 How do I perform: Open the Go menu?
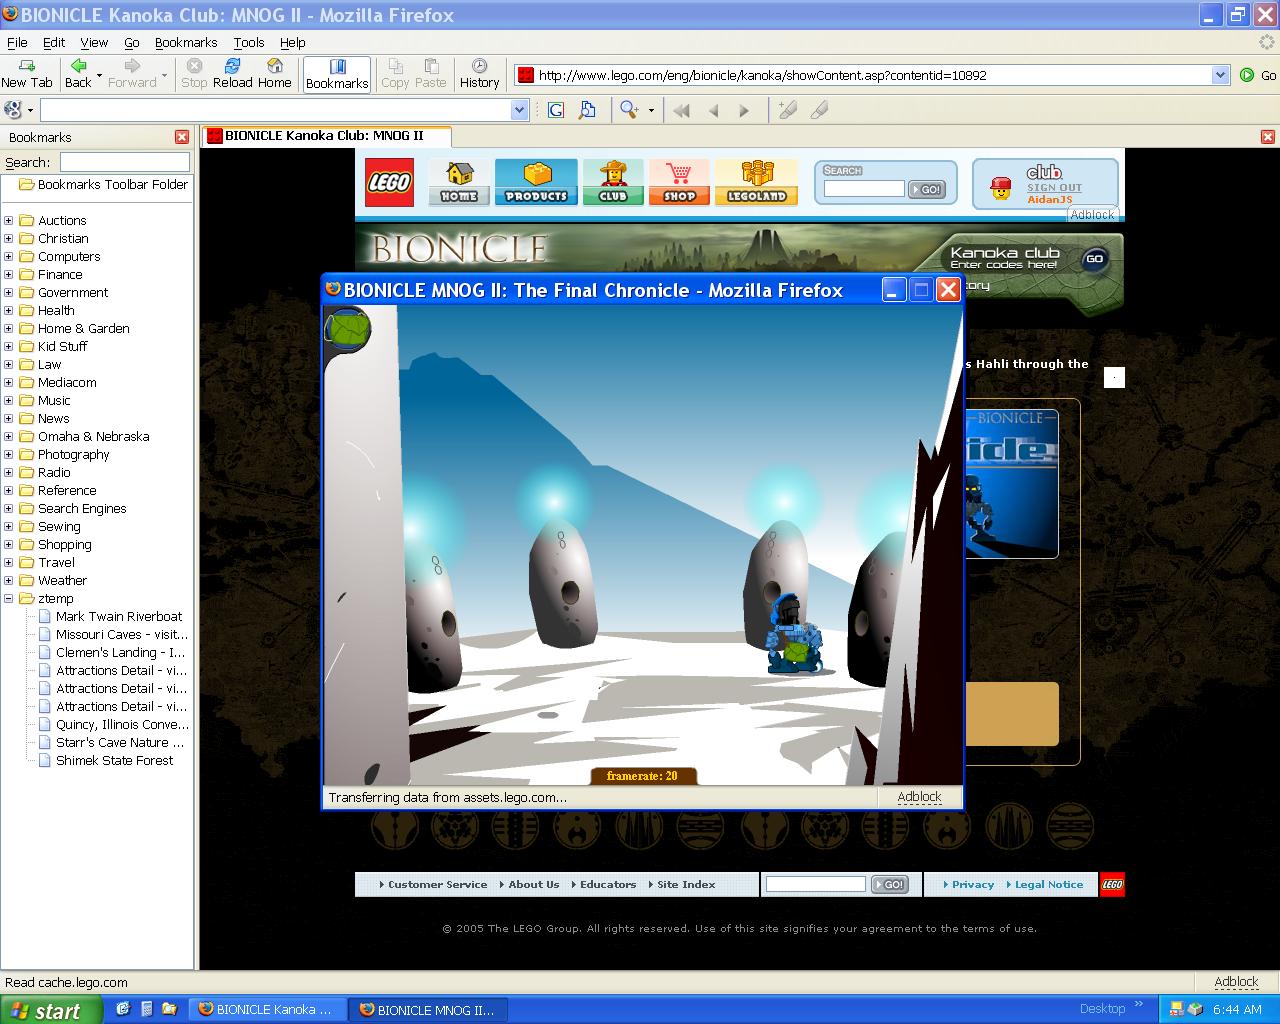132,42
